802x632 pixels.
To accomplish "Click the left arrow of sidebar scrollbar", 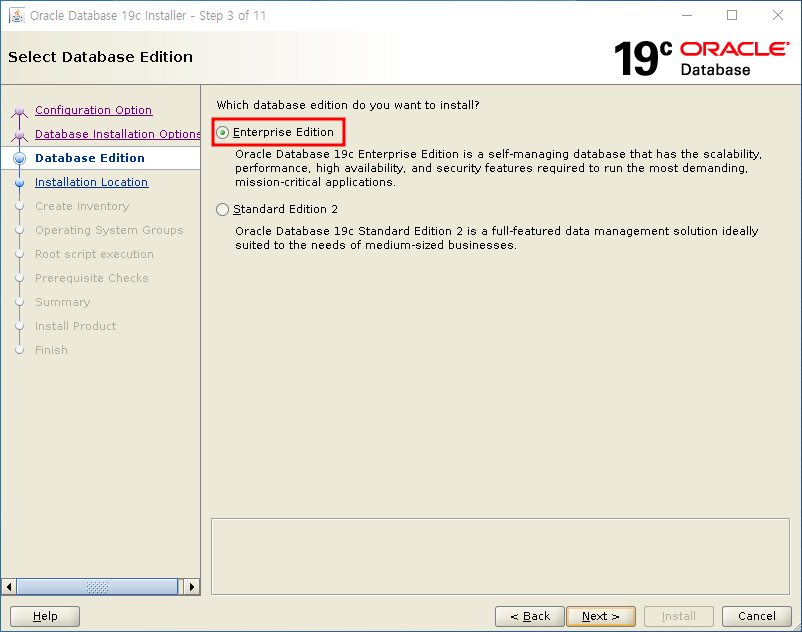I will pos(9,586).
